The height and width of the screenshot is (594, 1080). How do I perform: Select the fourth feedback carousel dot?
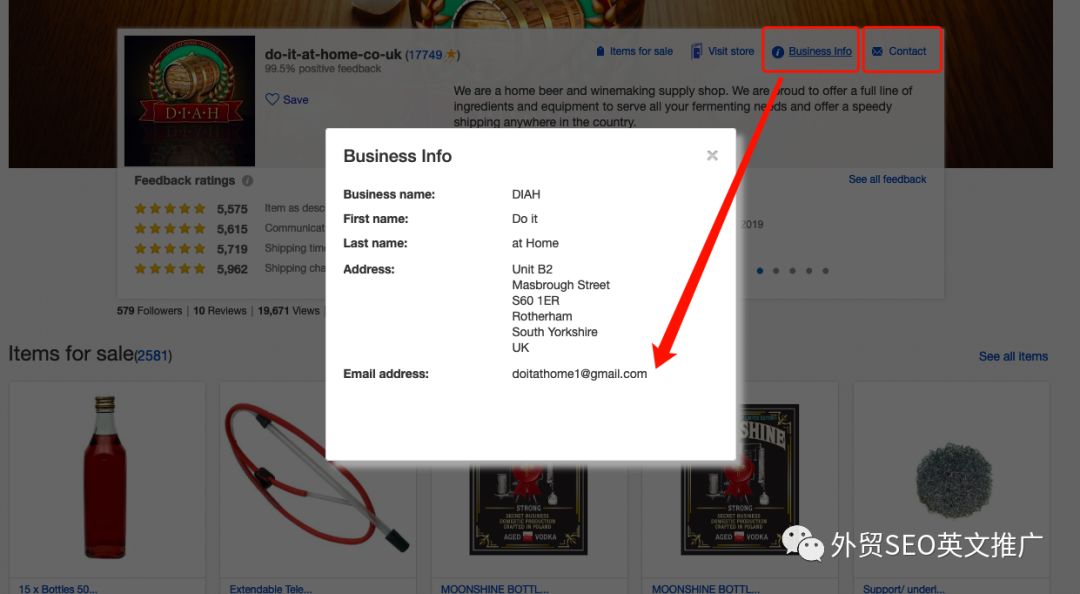[x=809, y=271]
